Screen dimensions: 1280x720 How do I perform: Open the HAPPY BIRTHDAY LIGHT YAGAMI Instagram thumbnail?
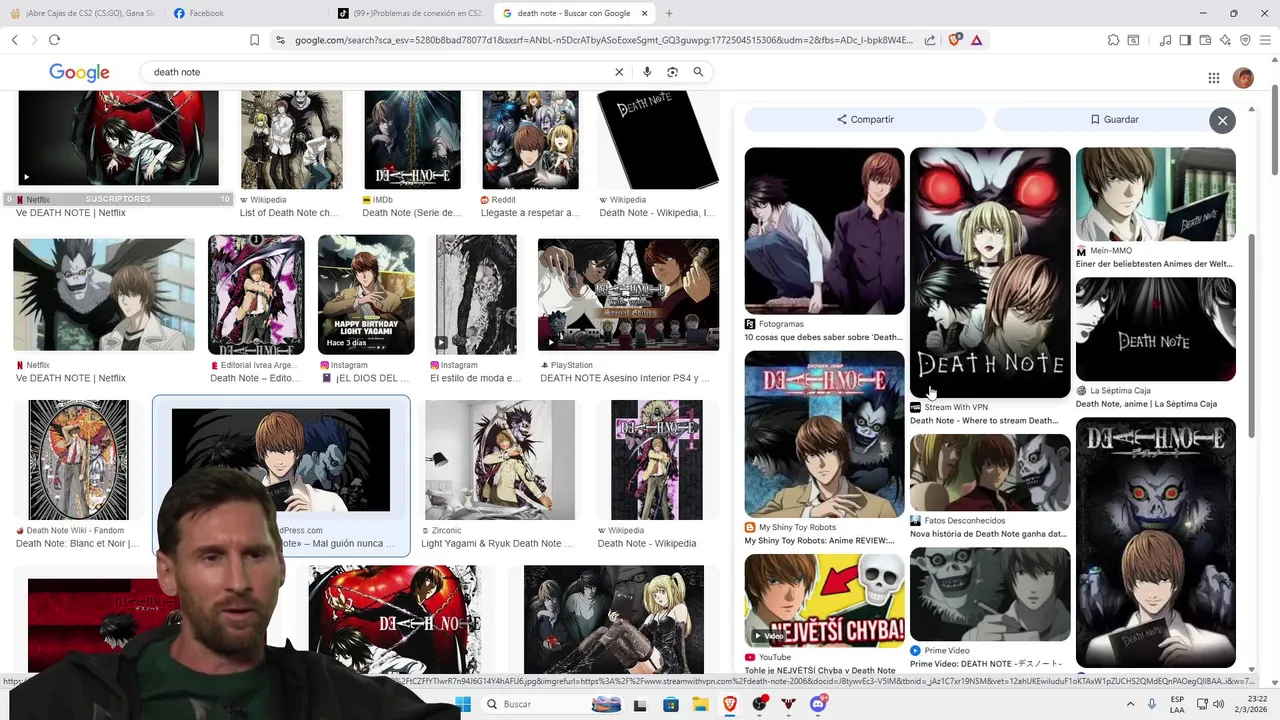pyautogui.click(x=366, y=294)
